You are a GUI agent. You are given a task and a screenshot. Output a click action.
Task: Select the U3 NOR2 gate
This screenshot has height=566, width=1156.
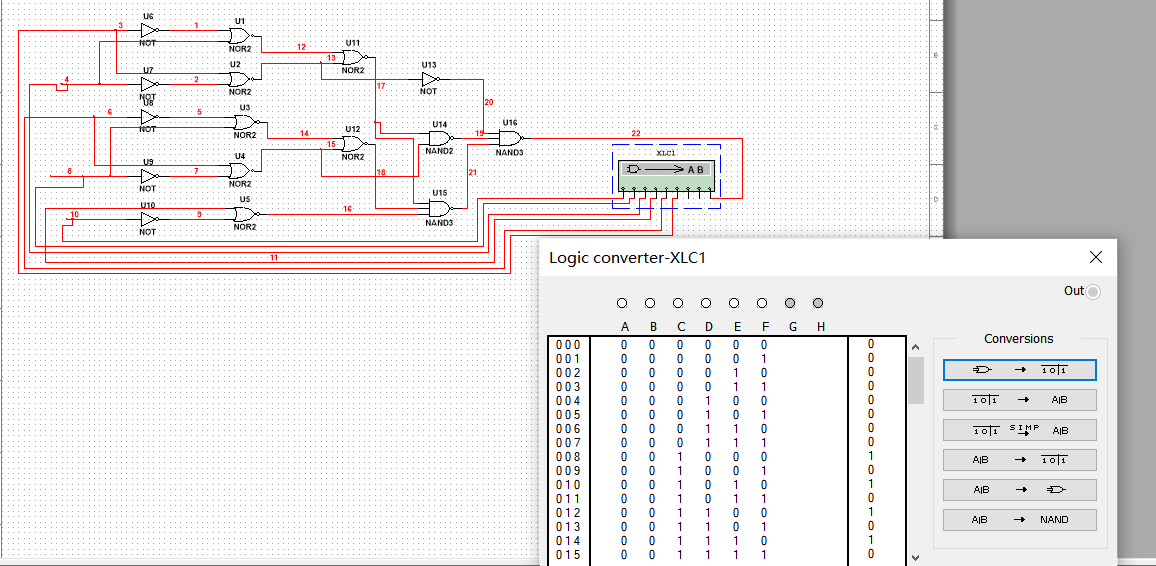tap(246, 122)
